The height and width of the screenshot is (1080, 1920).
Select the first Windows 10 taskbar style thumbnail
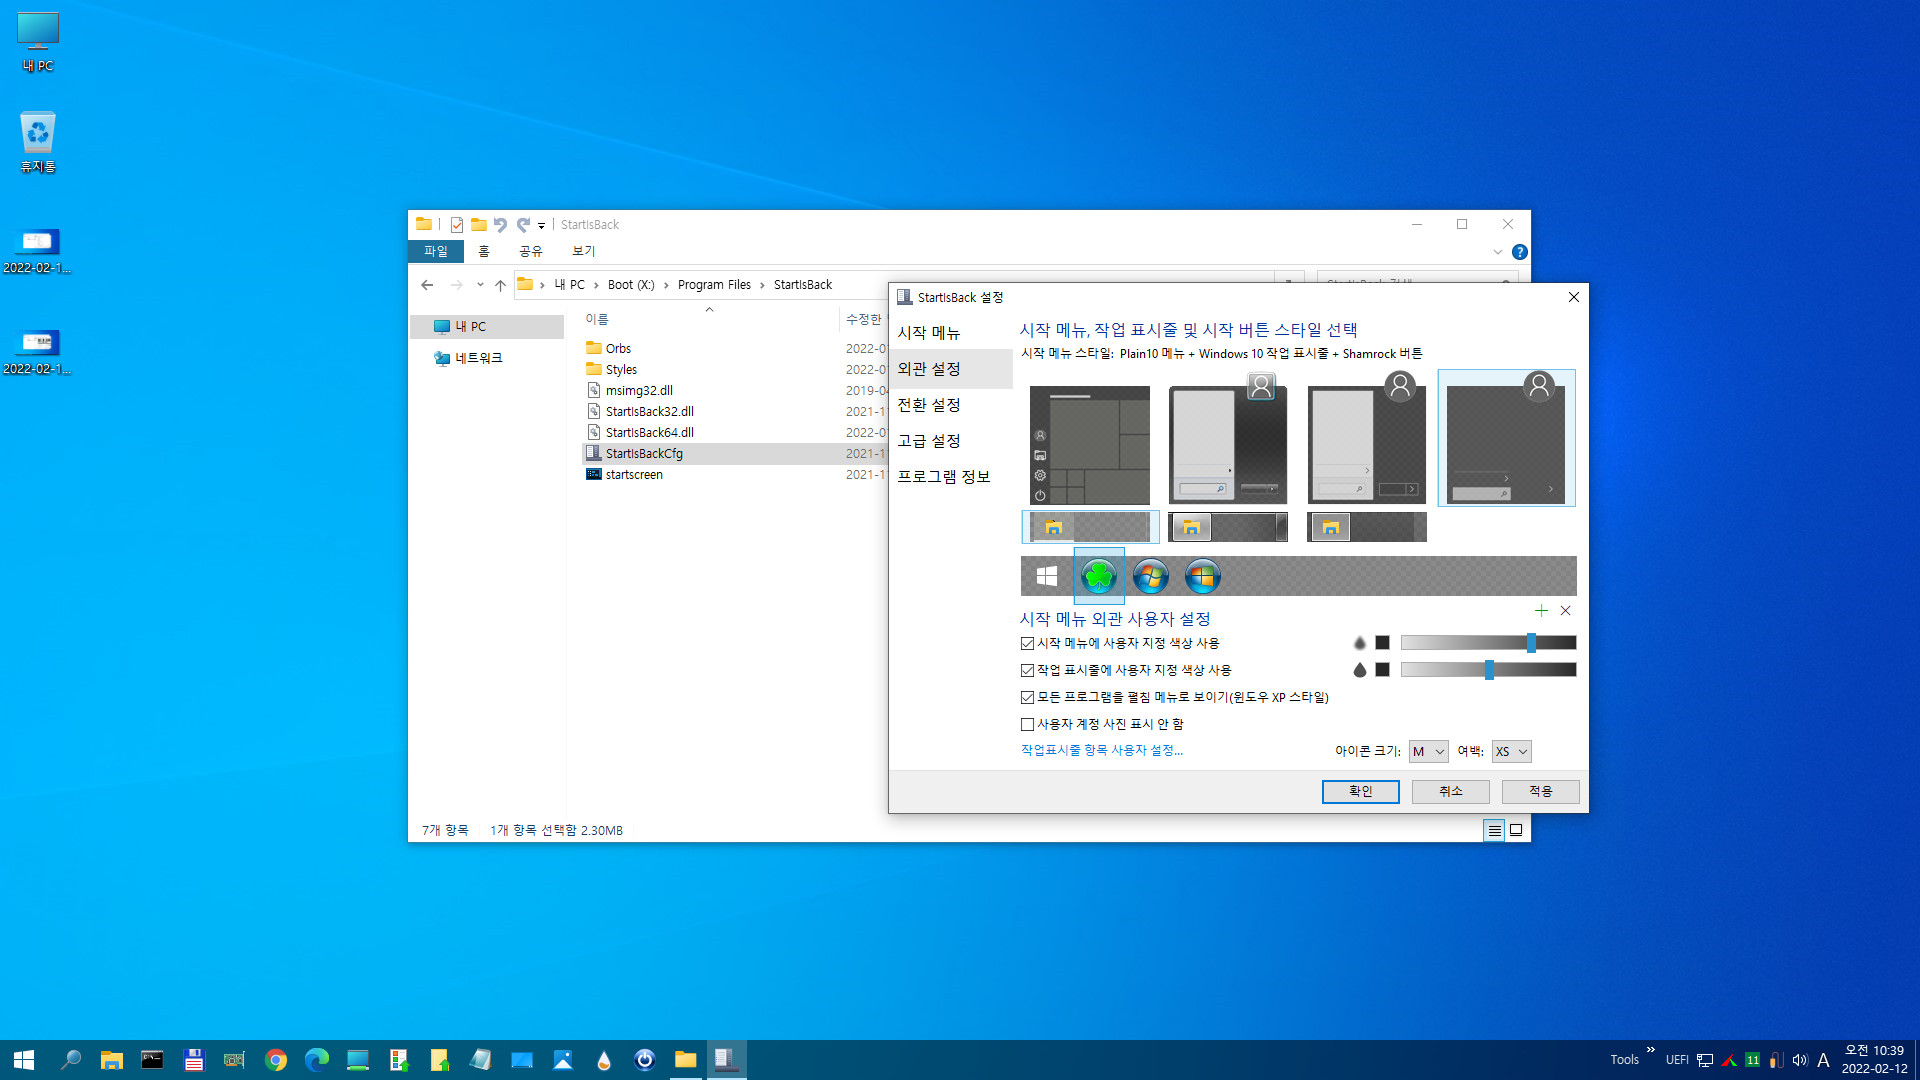click(x=1090, y=527)
